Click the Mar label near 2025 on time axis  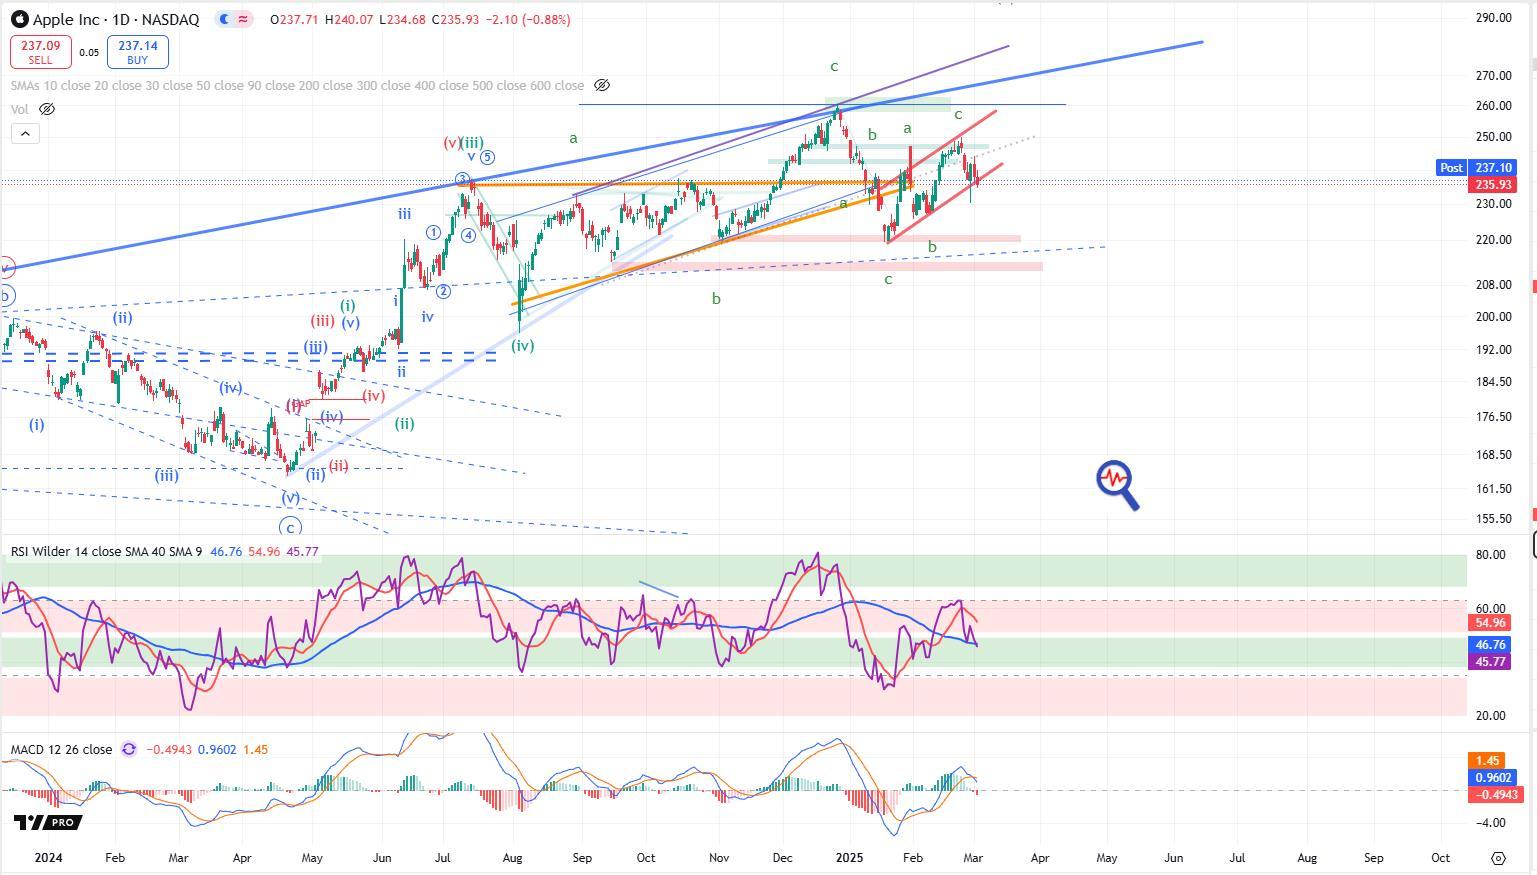coord(973,858)
